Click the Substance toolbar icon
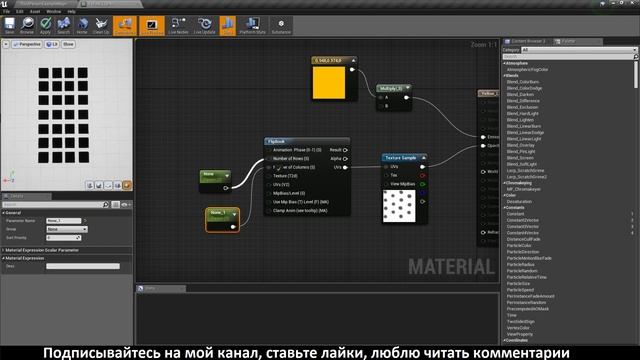640x360 pixels. (281, 25)
